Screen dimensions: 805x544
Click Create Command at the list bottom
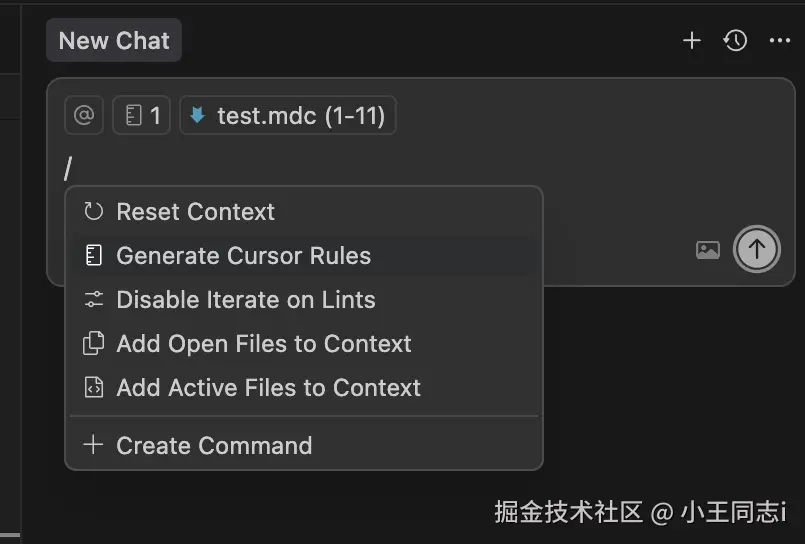[x=214, y=446]
